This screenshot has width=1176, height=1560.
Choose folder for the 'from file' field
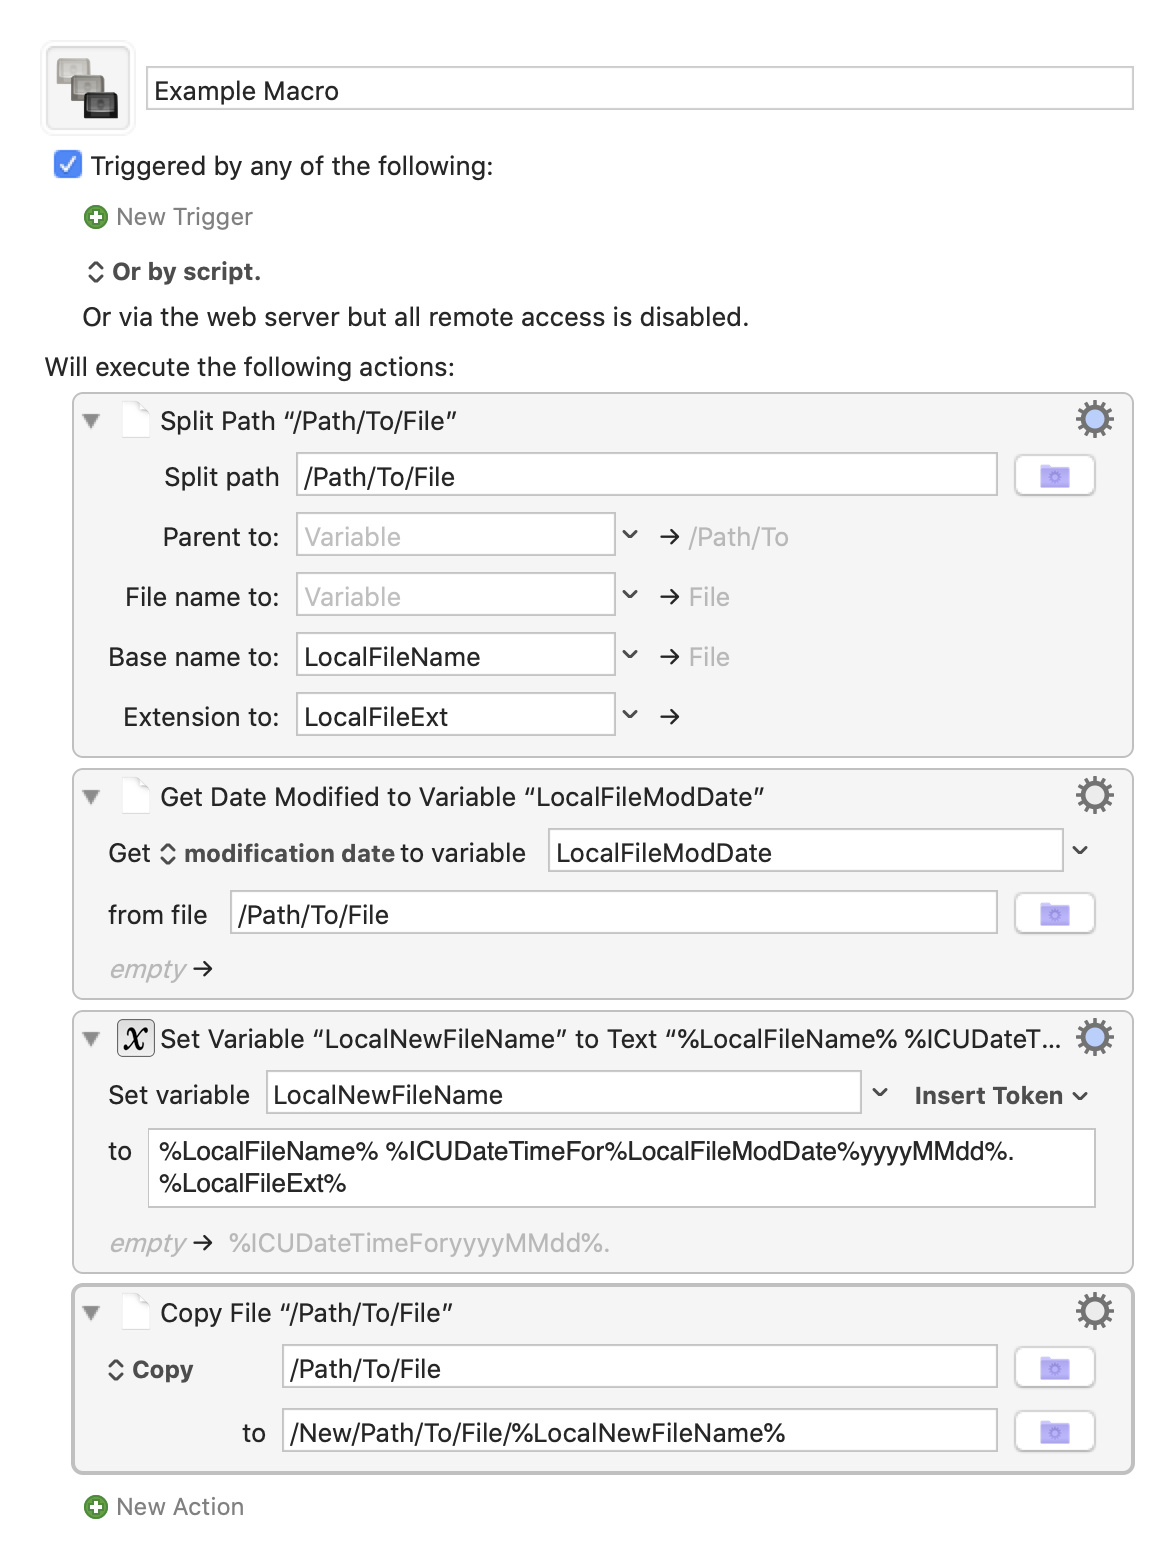coord(1054,913)
